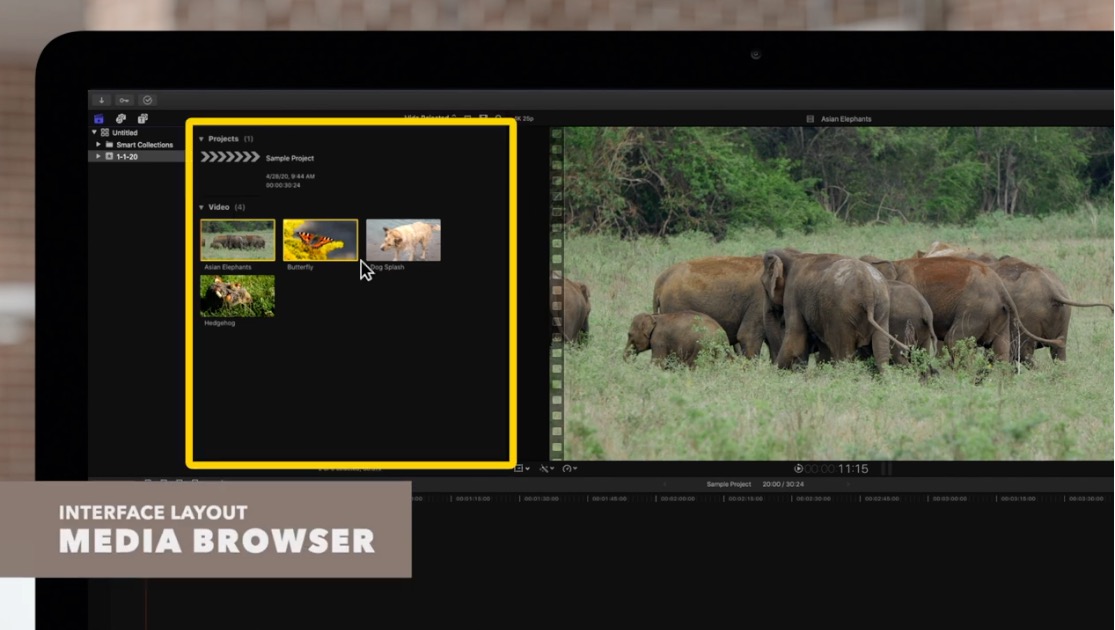1115x630 pixels.
Task: Click the 00:03:00:00 mark on timeline ruler
Action: pyautogui.click(x=949, y=499)
